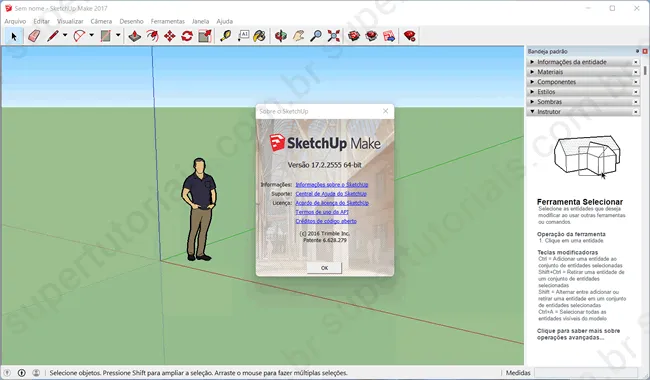Click the Instrutor house illustration
Screen dimensions: 650x380
point(587,157)
